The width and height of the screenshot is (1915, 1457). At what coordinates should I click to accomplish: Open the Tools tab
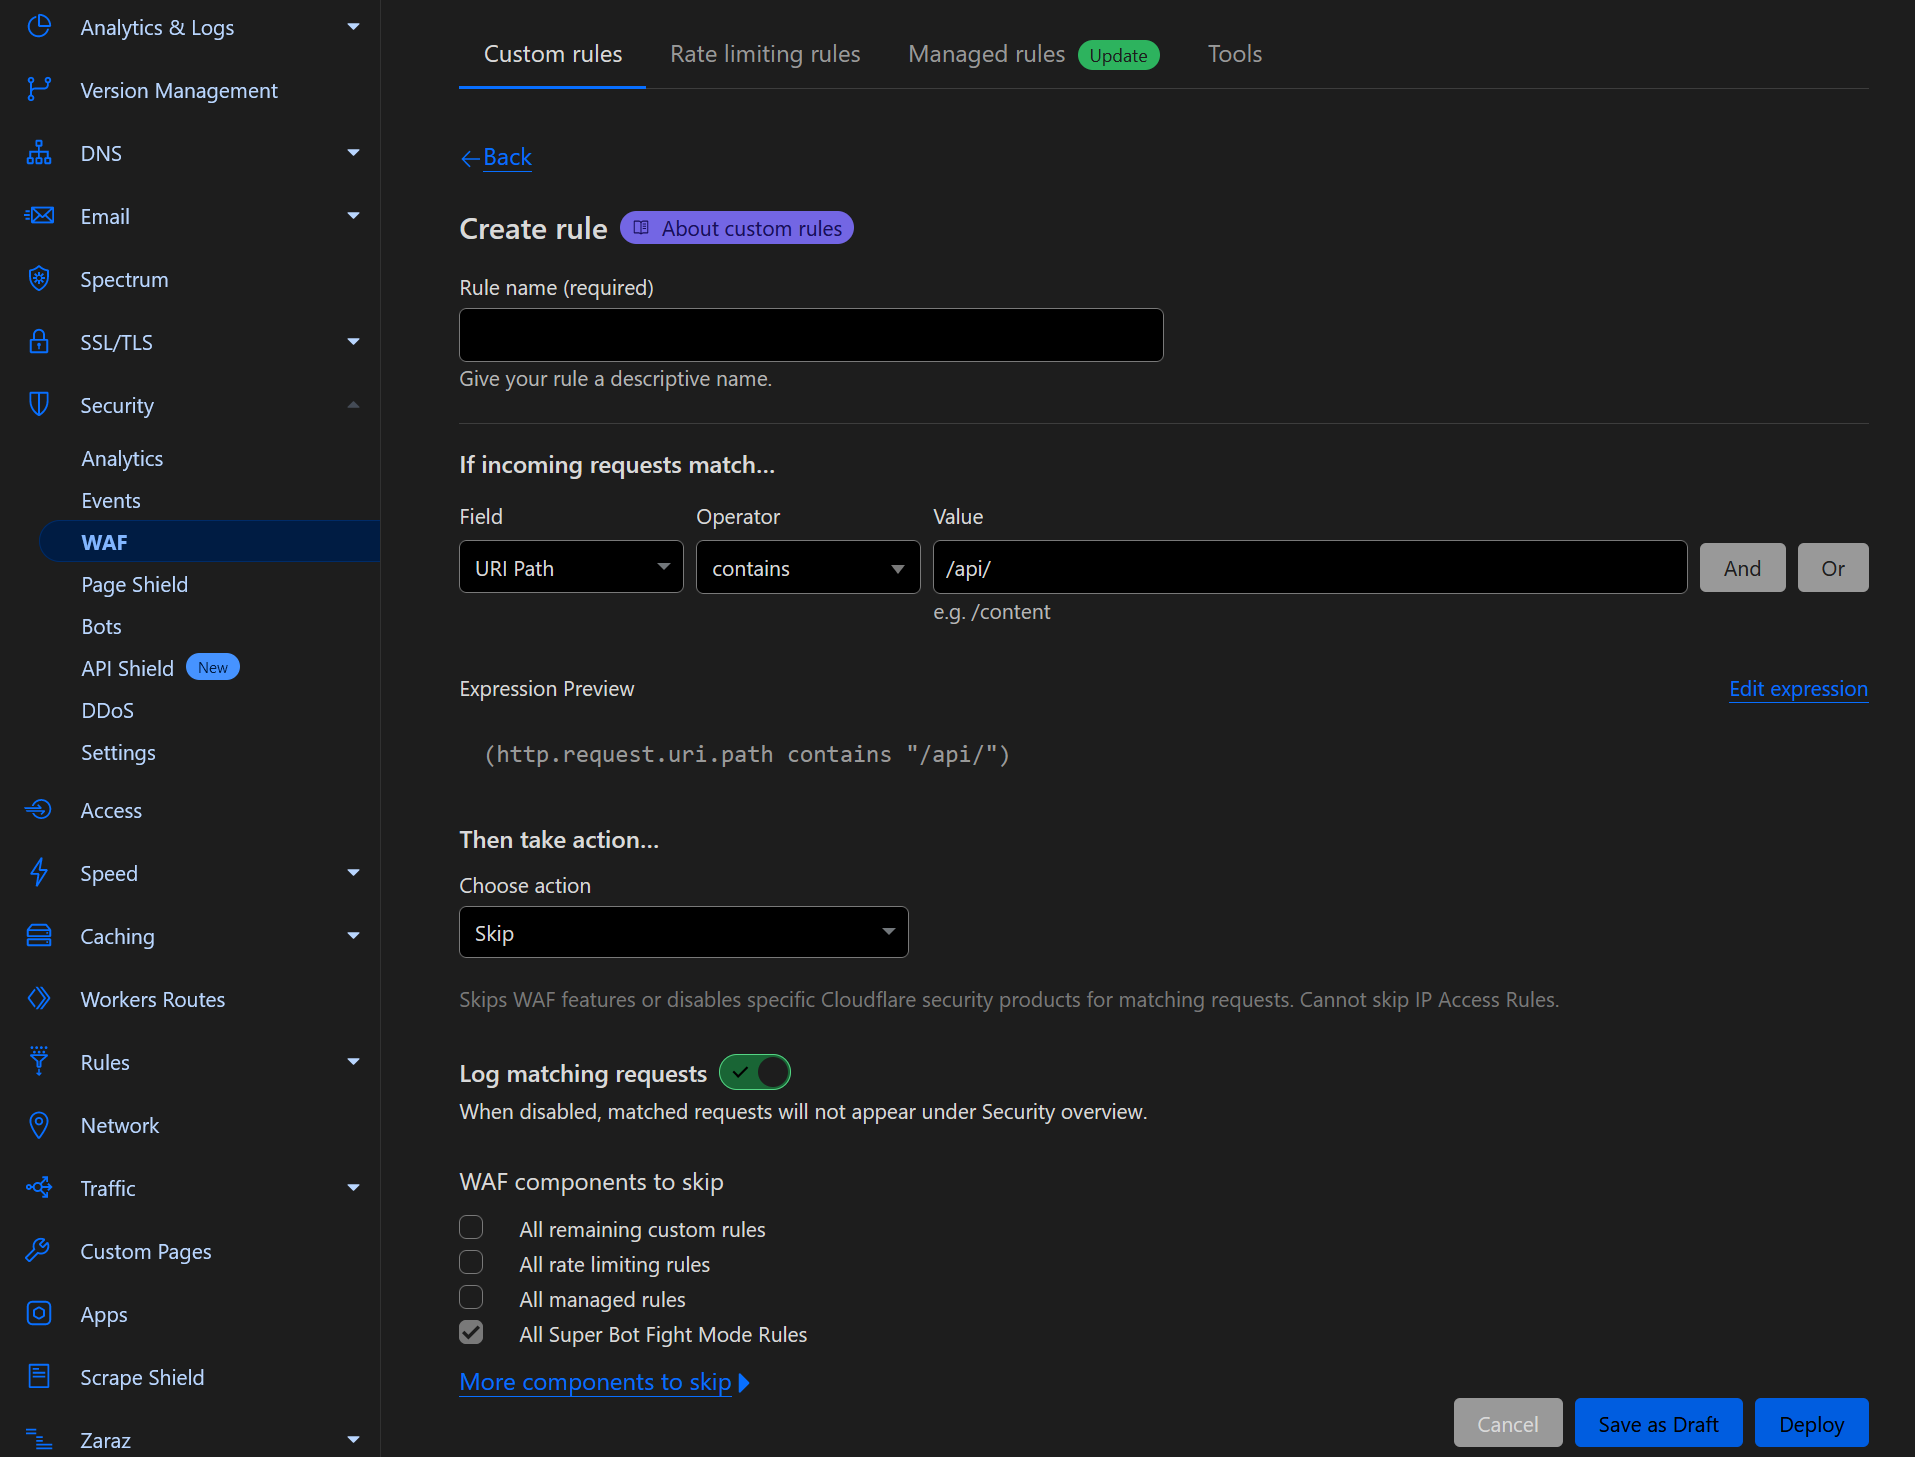(x=1234, y=54)
